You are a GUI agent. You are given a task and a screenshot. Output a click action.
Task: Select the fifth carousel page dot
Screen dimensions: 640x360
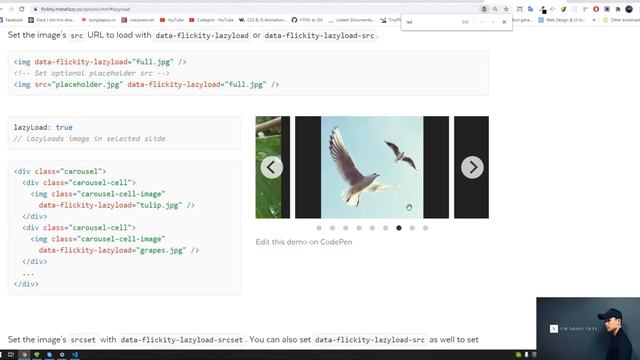point(372,228)
